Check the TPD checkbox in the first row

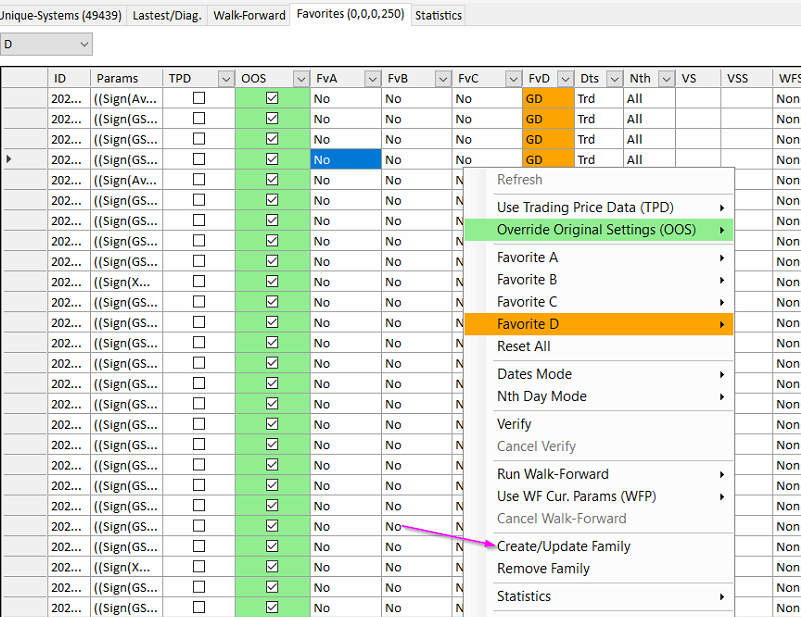tap(199, 98)
